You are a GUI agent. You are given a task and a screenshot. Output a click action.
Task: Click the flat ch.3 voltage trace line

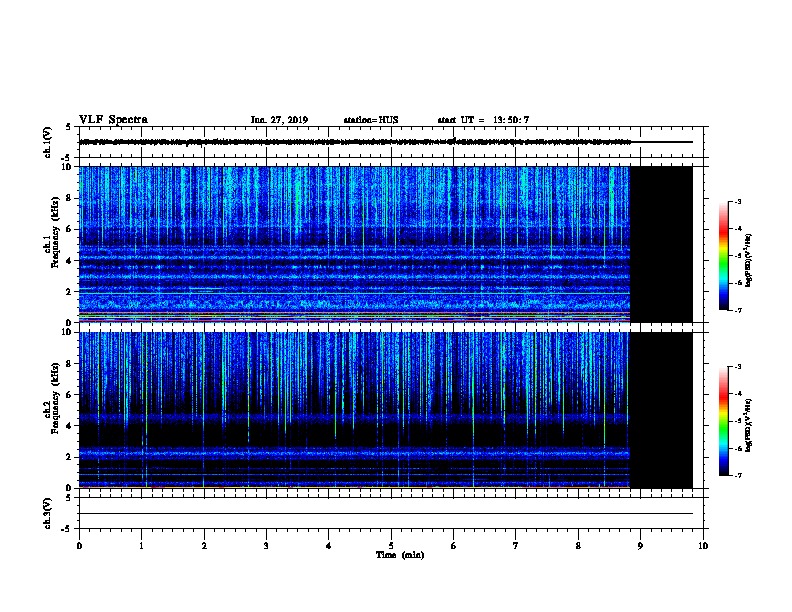385,514
